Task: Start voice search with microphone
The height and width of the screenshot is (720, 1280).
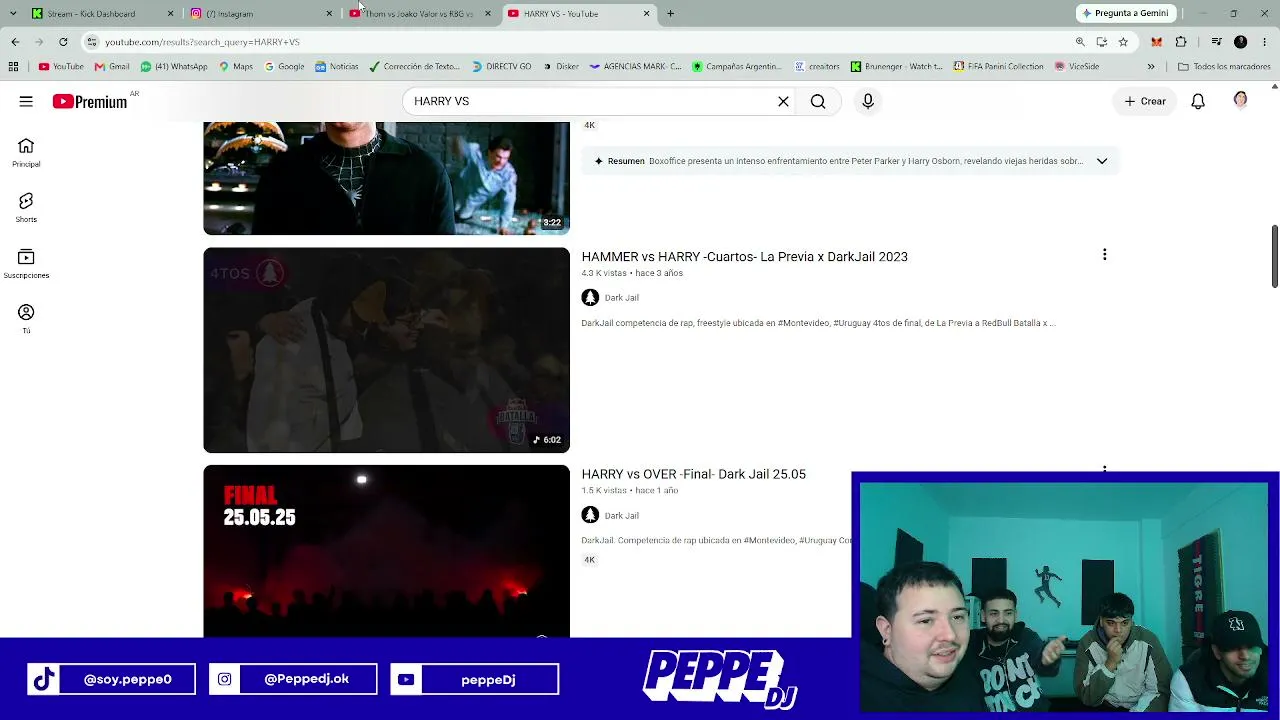Action: click(868, 101)
